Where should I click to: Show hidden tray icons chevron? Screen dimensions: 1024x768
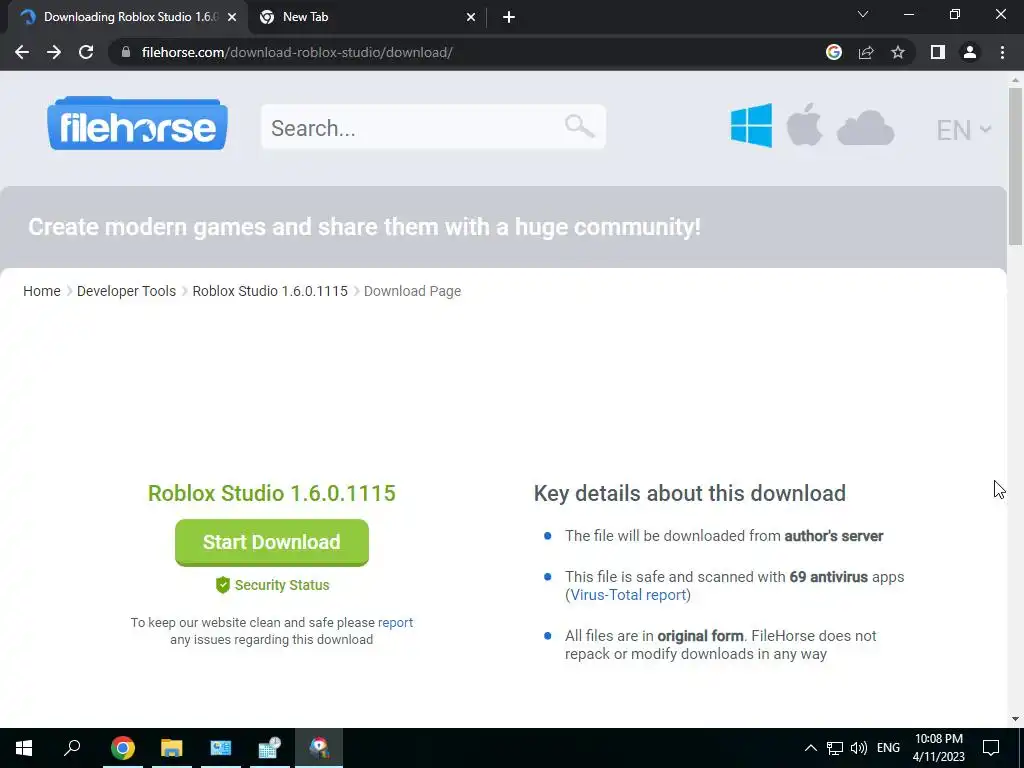tap(810, 748)
